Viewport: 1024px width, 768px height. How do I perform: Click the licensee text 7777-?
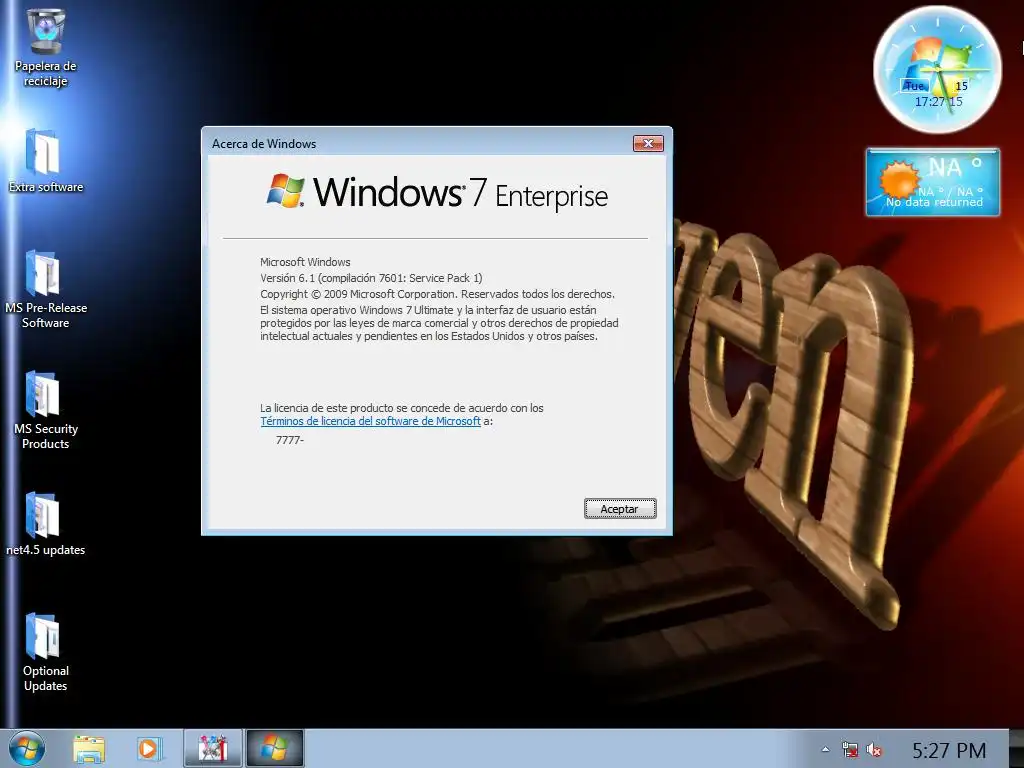[289, 440]
